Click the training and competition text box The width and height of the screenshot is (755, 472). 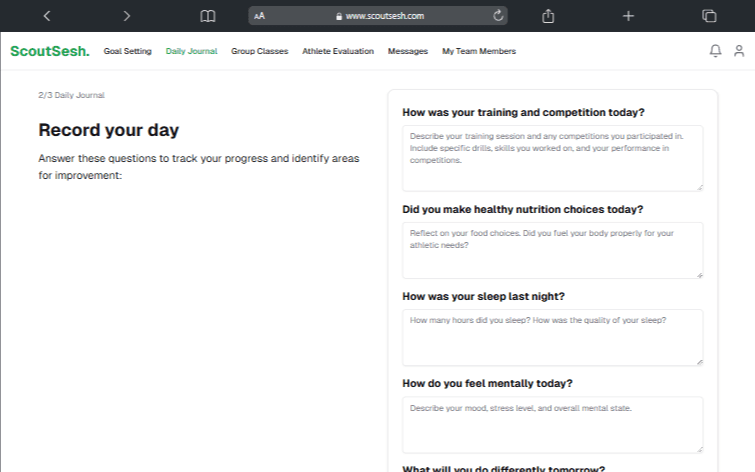point(552,157)
